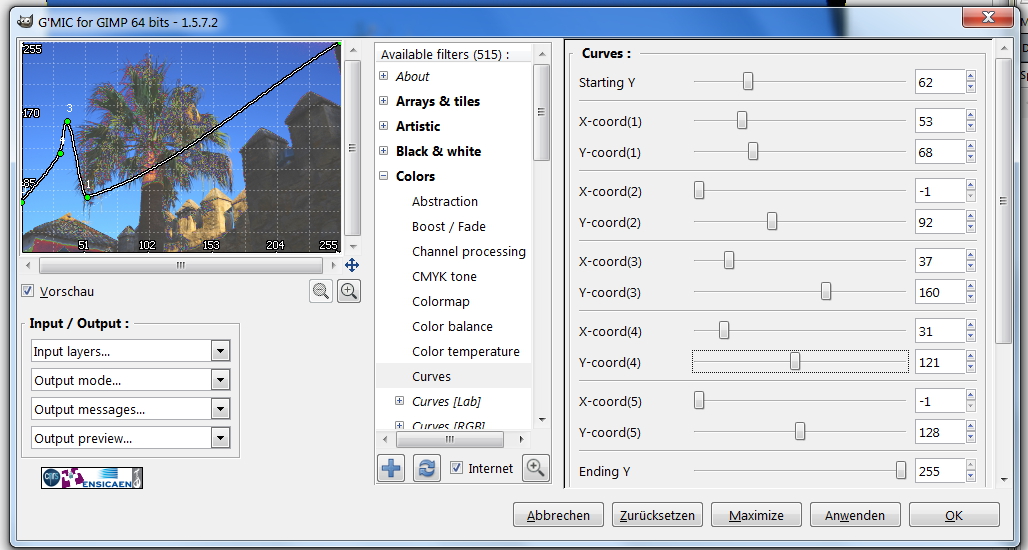Click the refresh filters icon
1028x550 pixels.
[426, 468]
